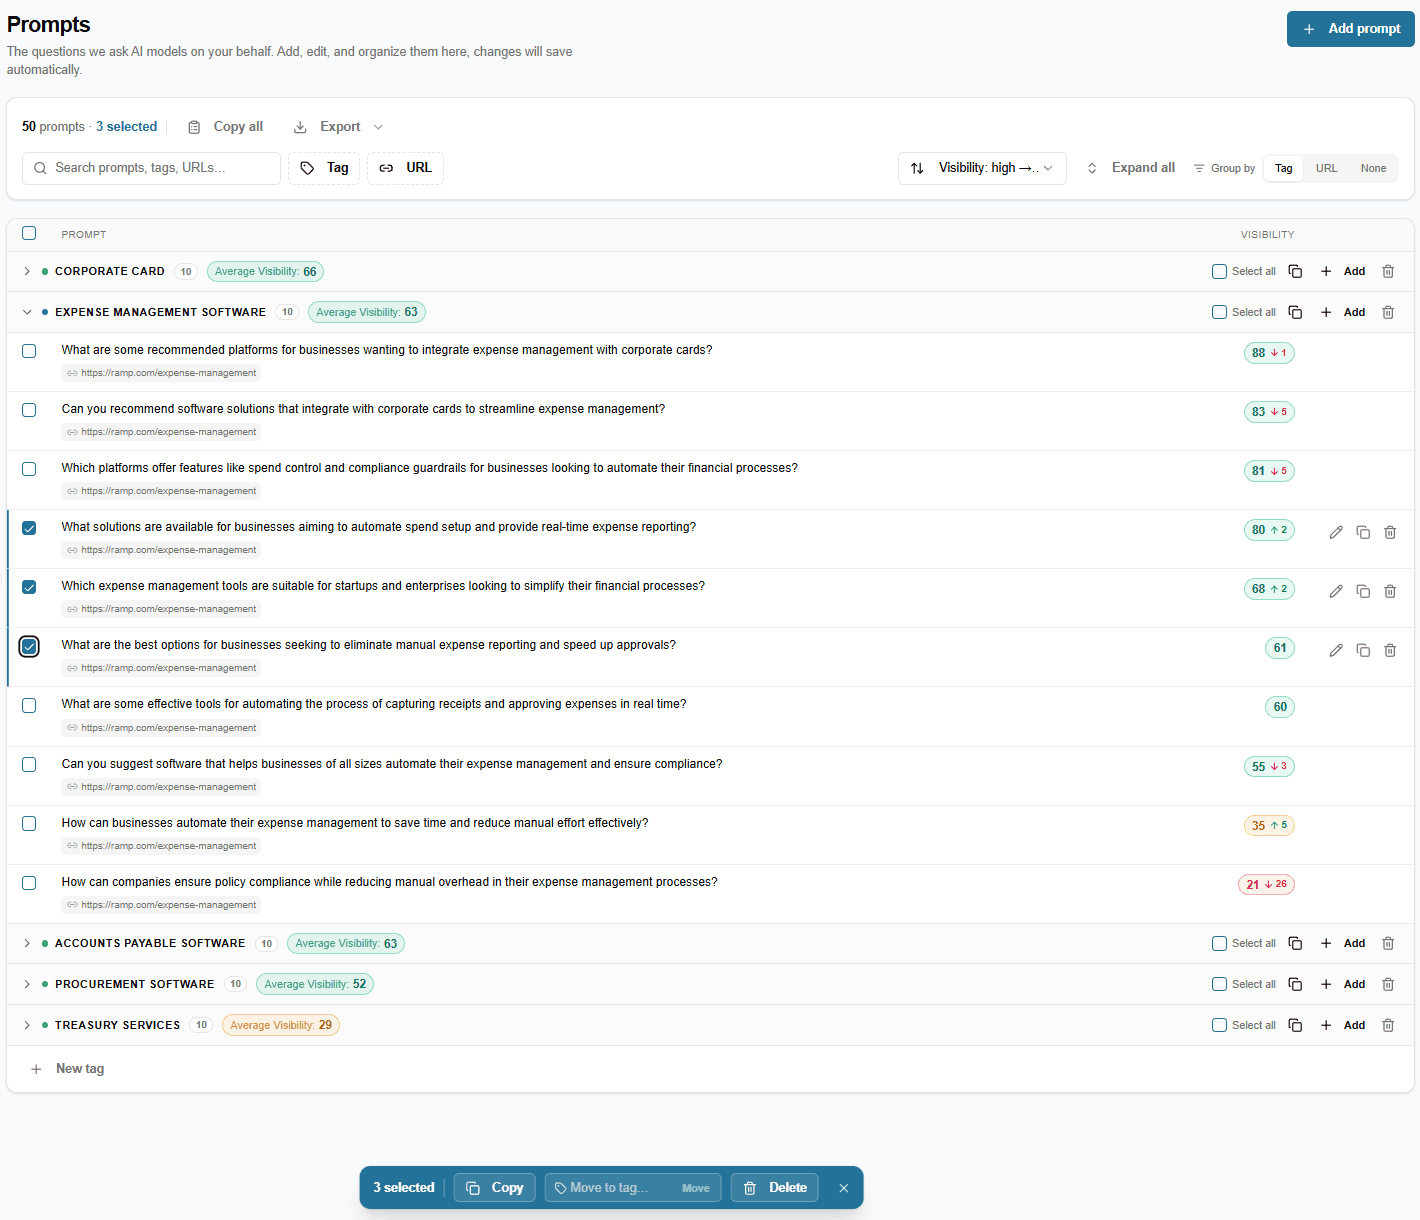This screenshot has height=1220, width=1420.
Task: Expand the Treasury Services group
Action: coord(27,1025)
